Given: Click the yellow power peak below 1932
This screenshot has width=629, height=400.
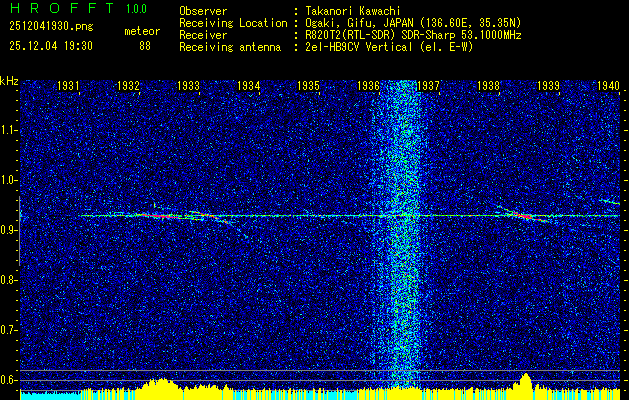Looking at the screenshot, I should point(160,388).
